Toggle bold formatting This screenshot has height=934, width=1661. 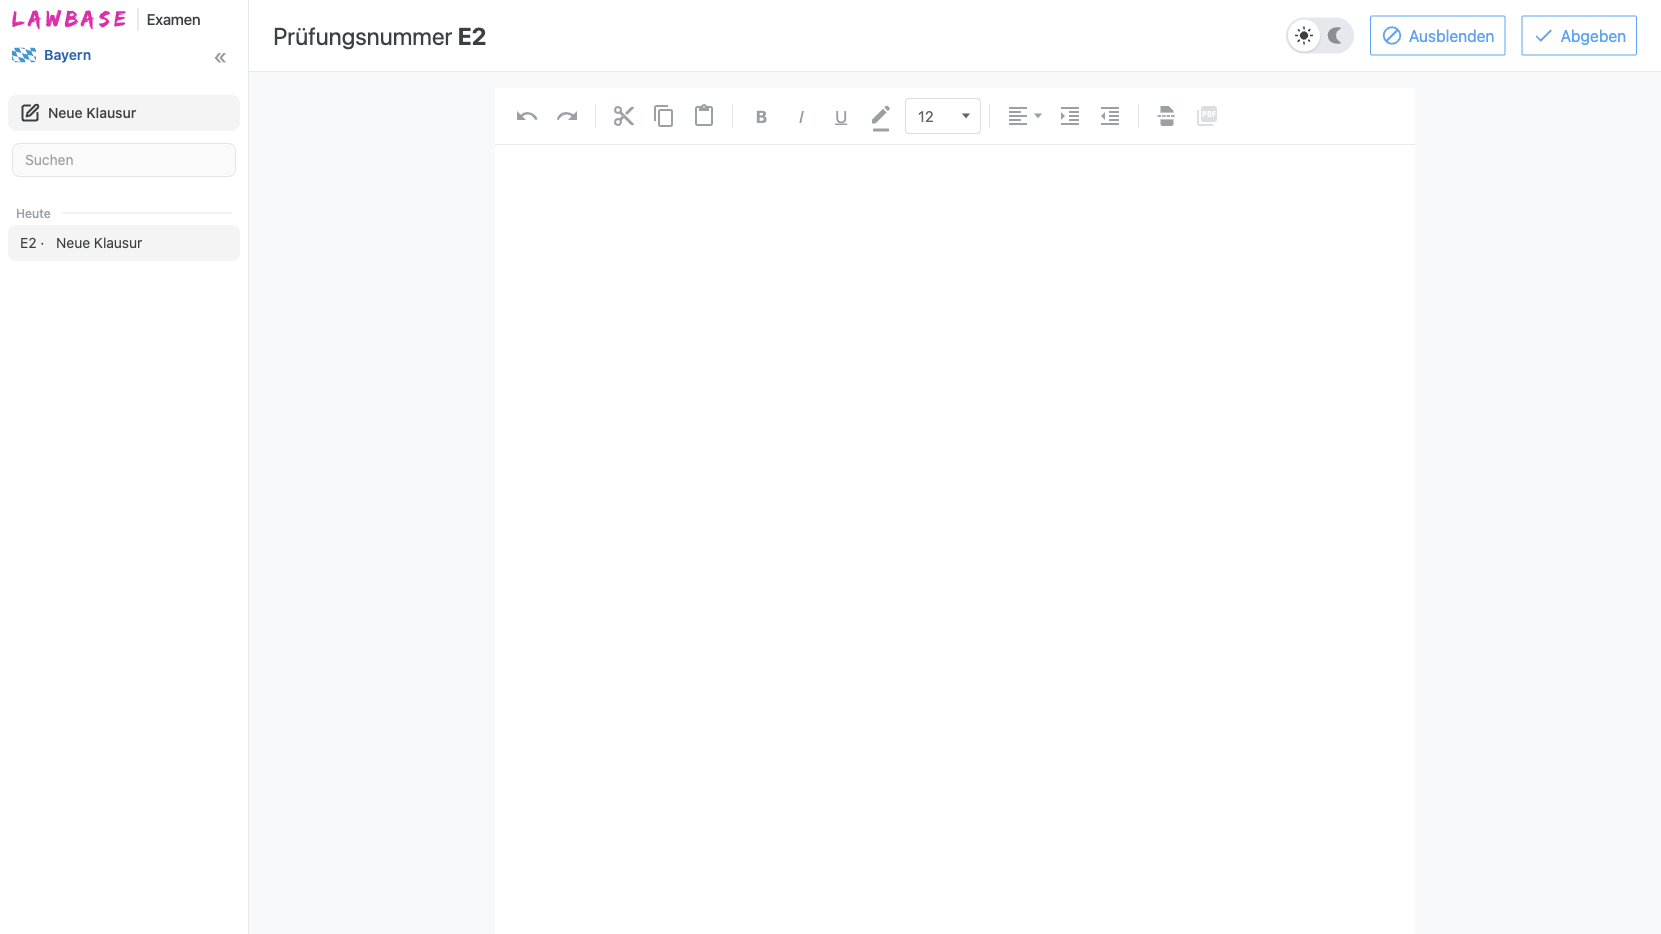(x=761, y=116)
